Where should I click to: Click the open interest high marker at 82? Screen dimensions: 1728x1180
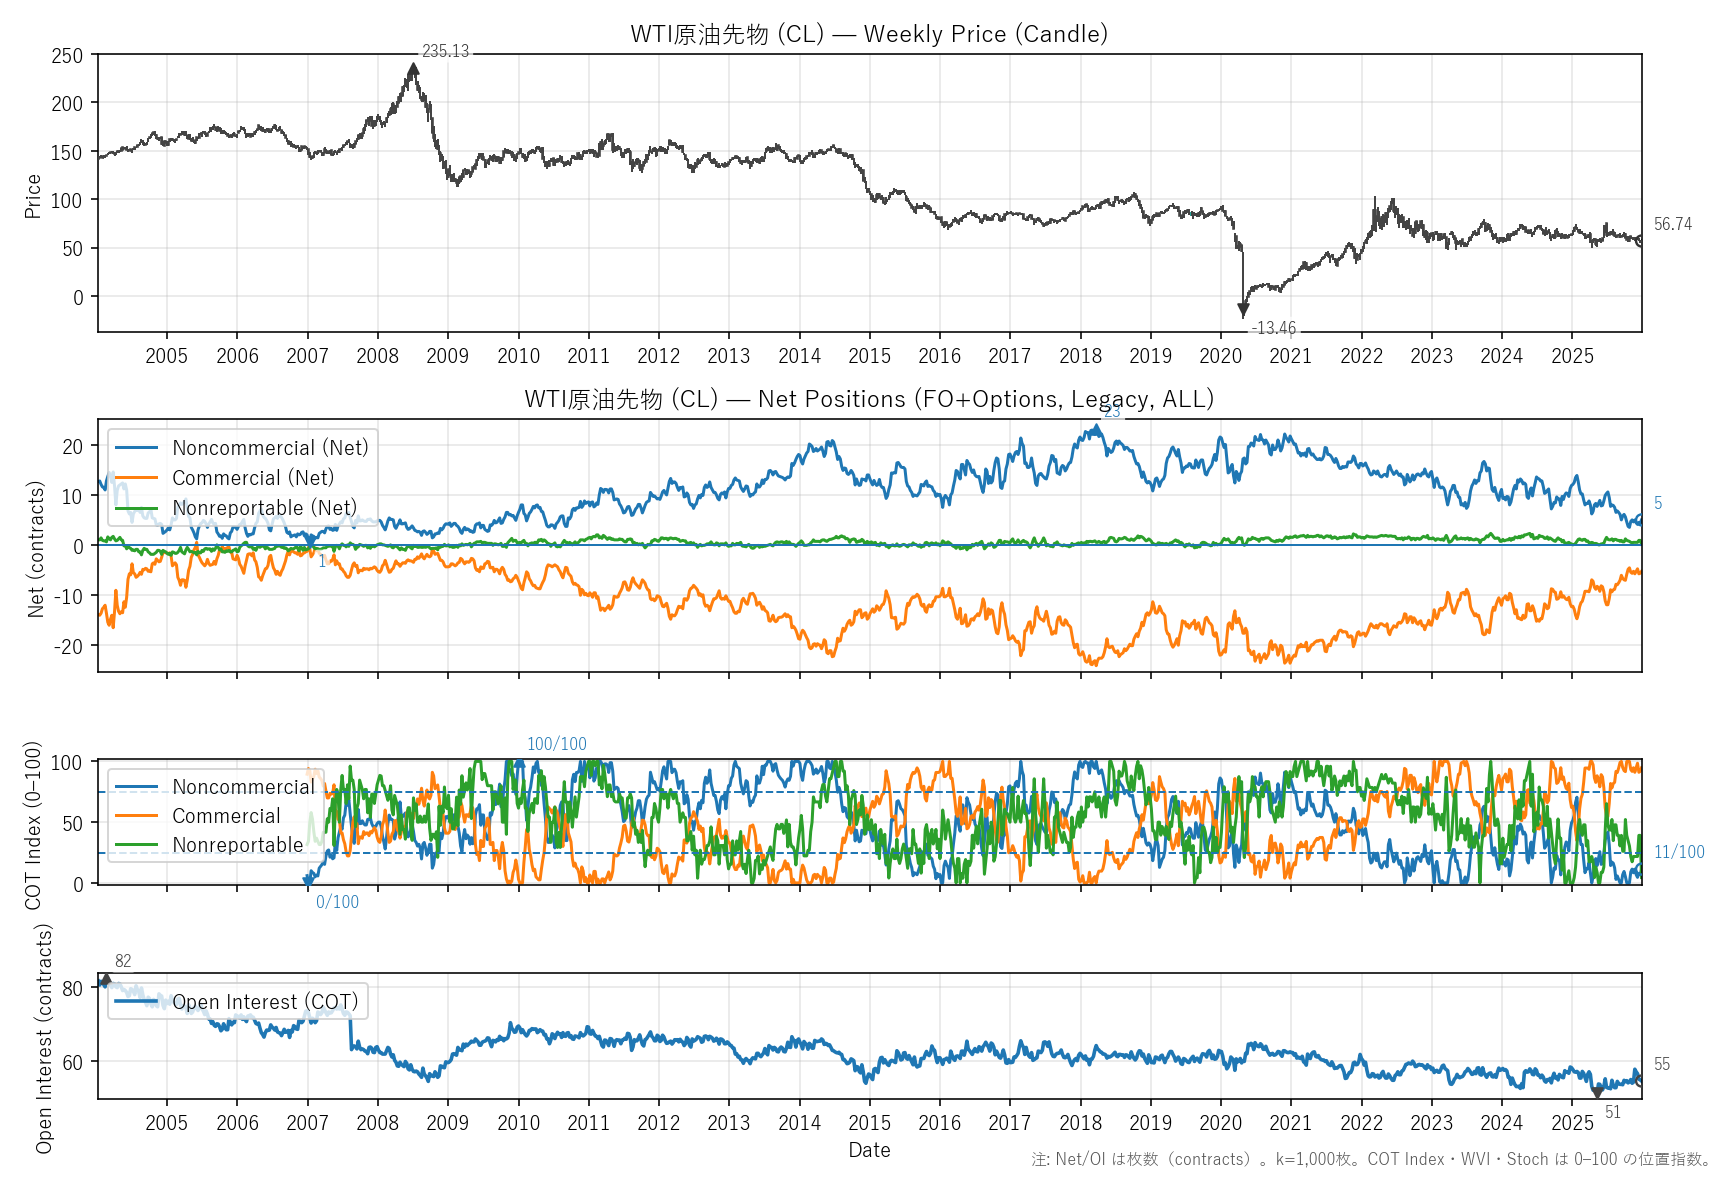click(105, 981)
